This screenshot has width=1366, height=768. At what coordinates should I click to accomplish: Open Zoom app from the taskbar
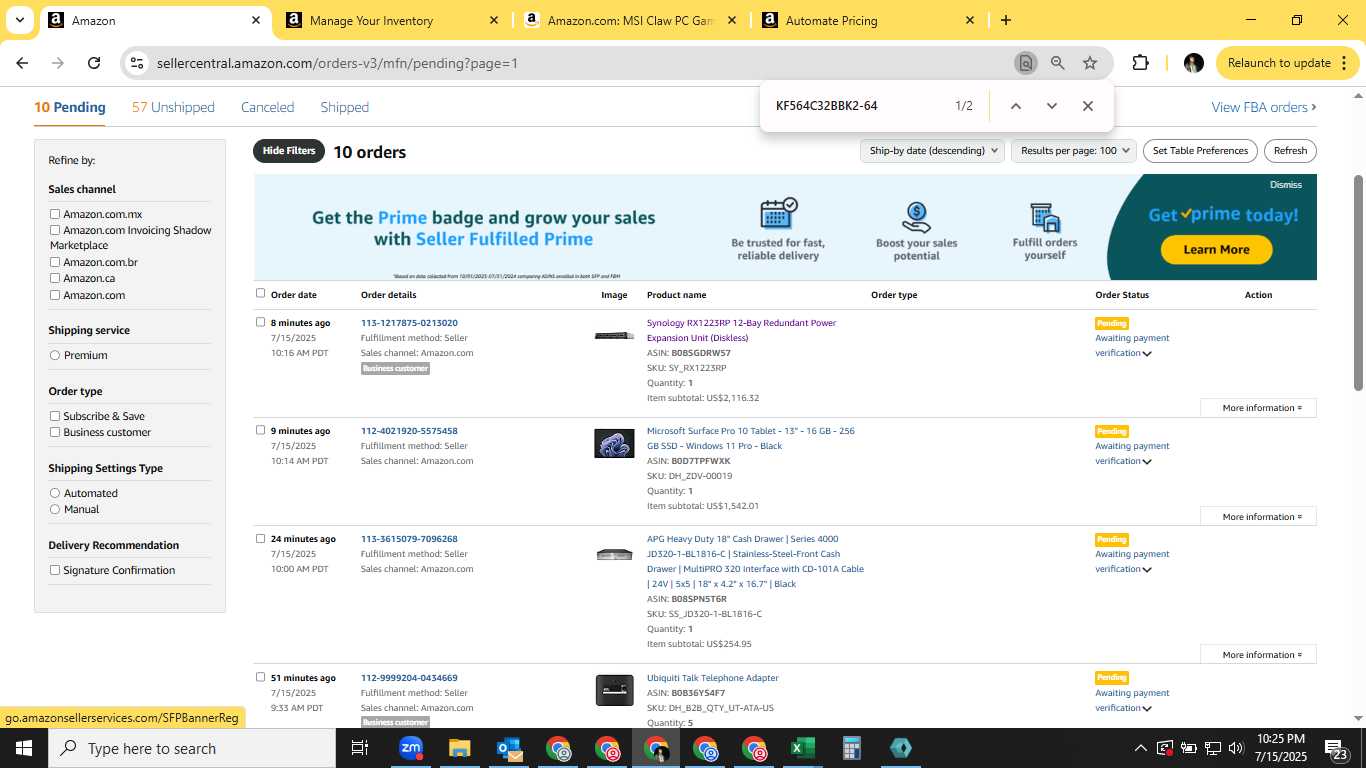[410, 748]
